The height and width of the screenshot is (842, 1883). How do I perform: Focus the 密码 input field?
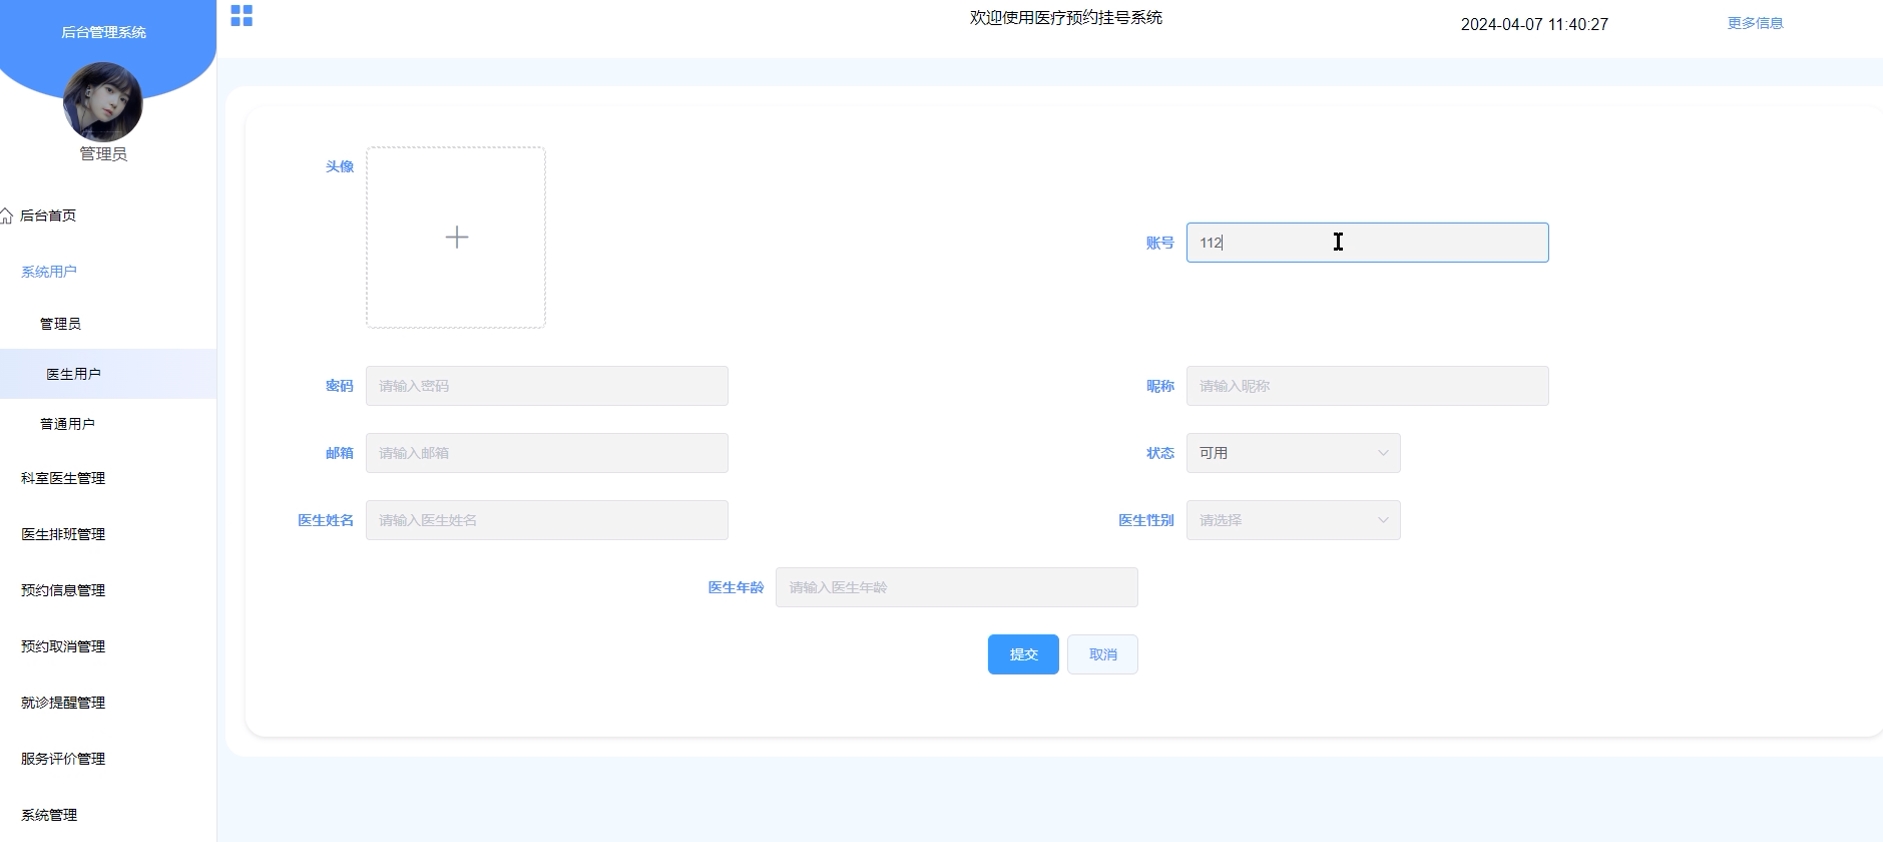547,386
